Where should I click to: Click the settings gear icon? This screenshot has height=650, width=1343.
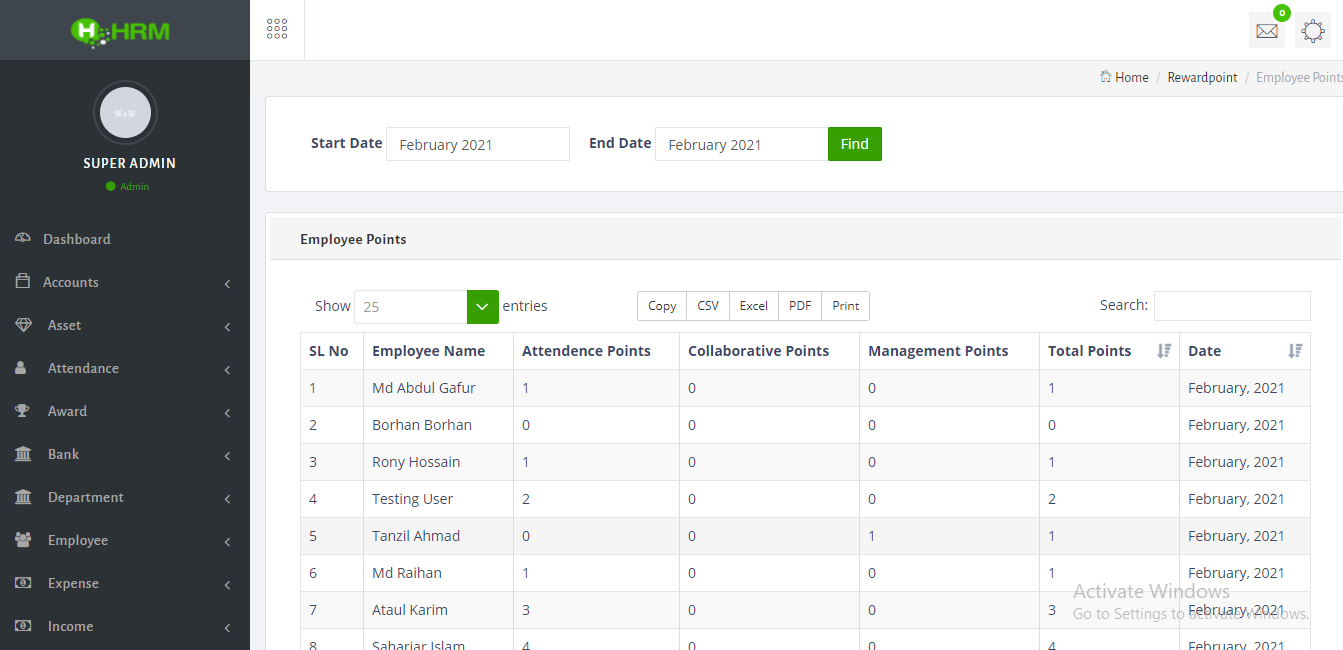pyautogui.click(x=1313, y=31)
